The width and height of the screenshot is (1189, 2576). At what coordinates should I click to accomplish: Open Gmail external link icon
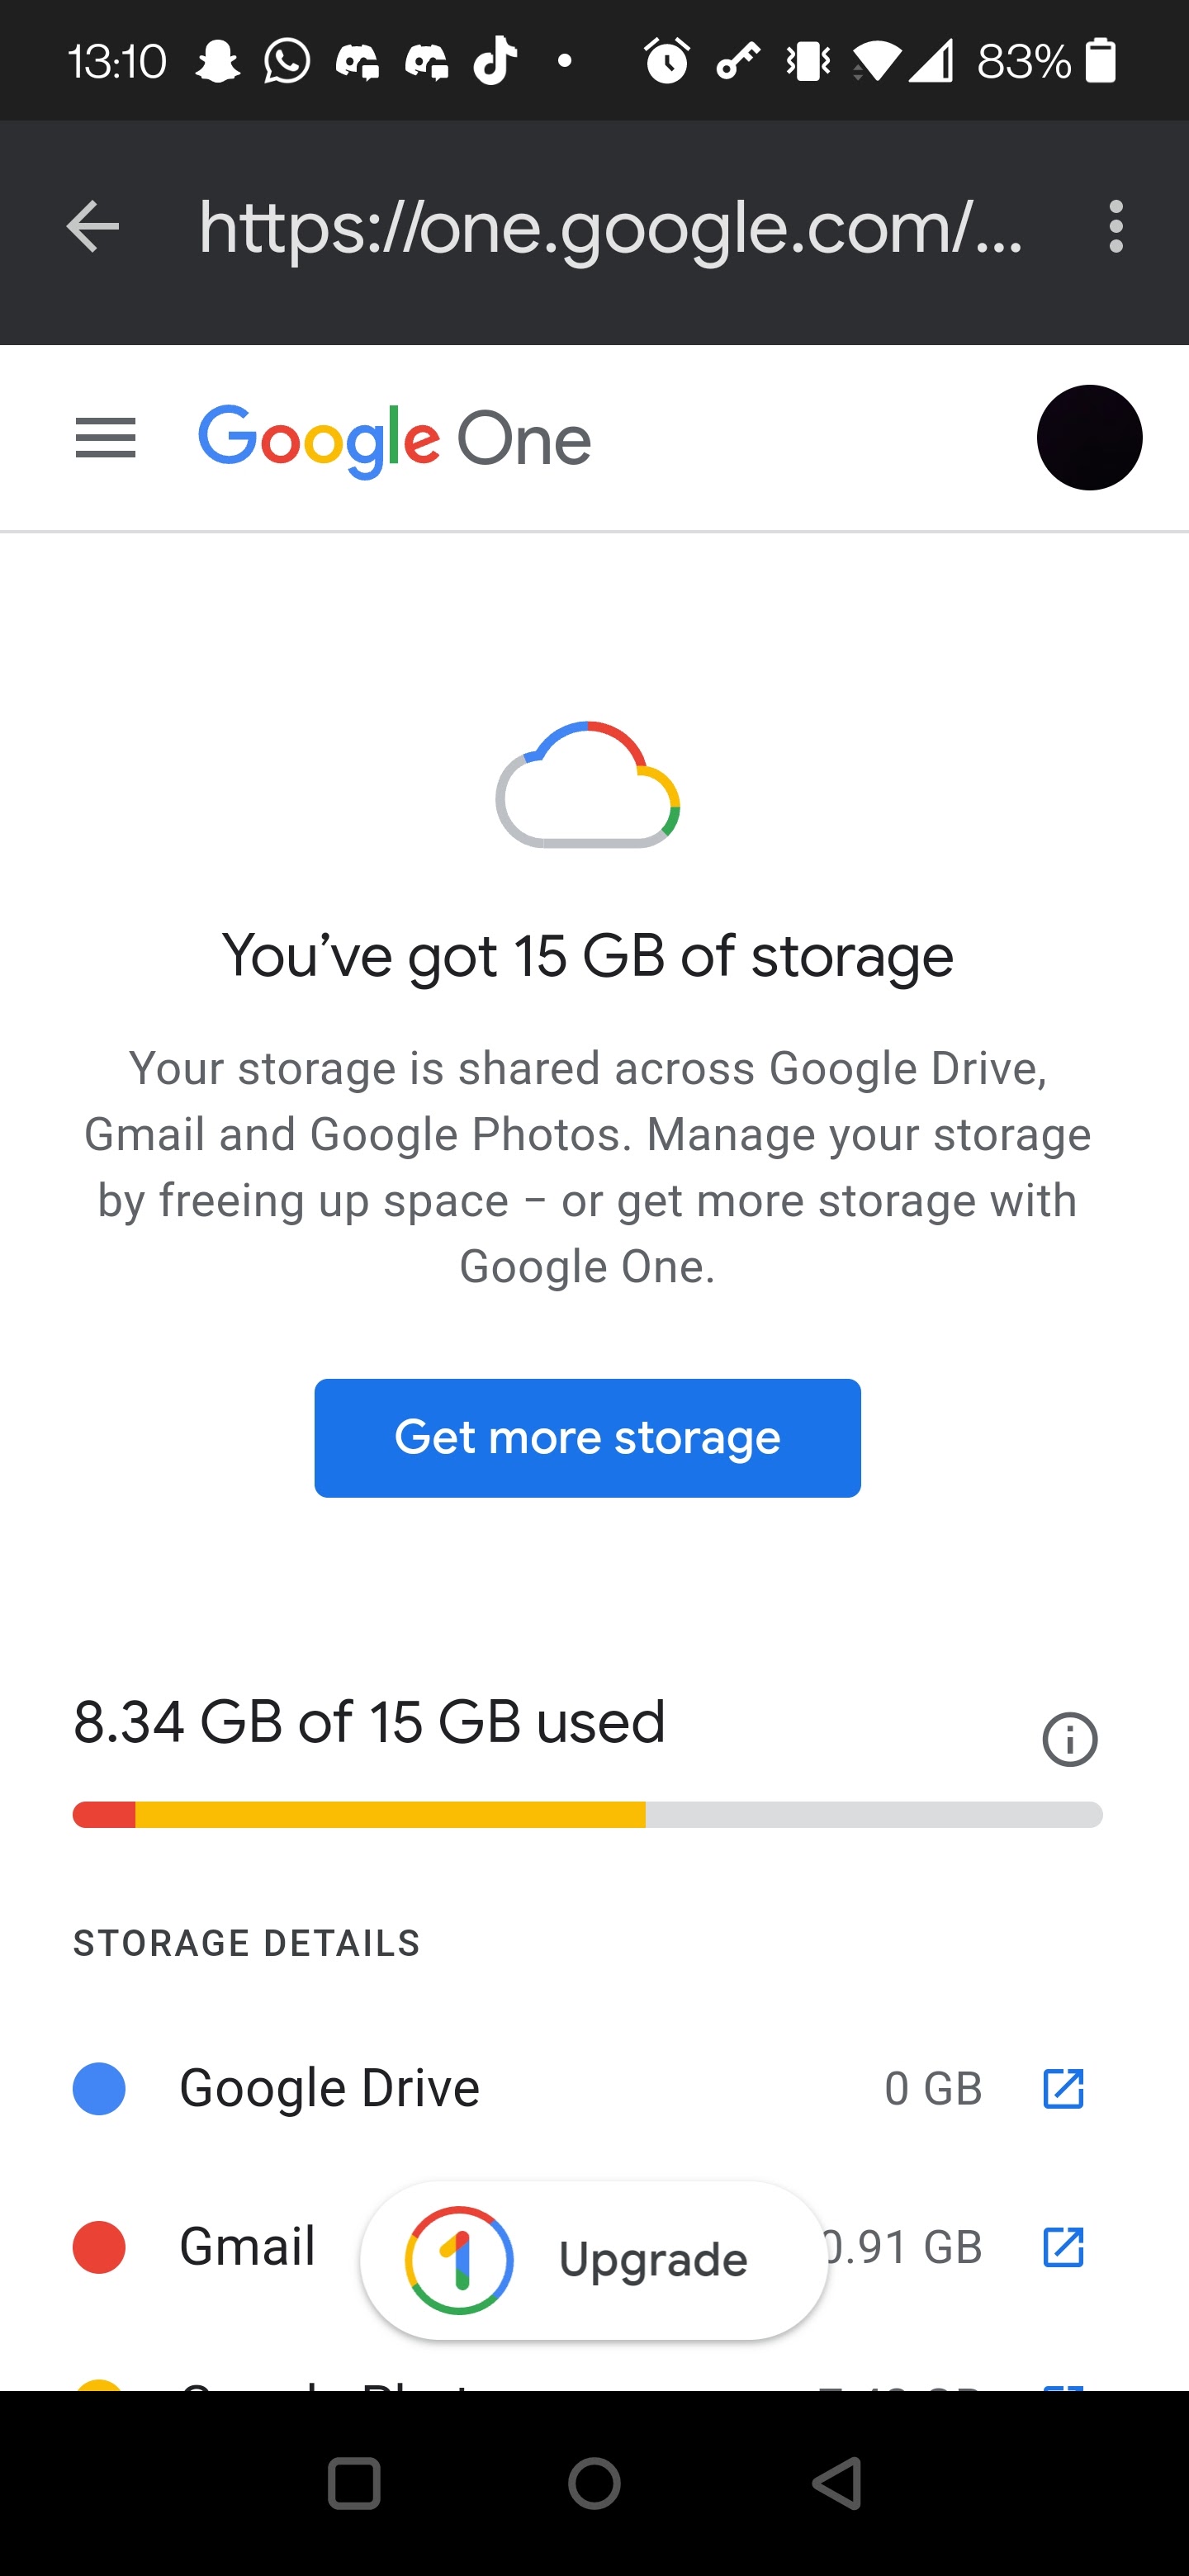pyautogui.click(x=1062, y=2247)
